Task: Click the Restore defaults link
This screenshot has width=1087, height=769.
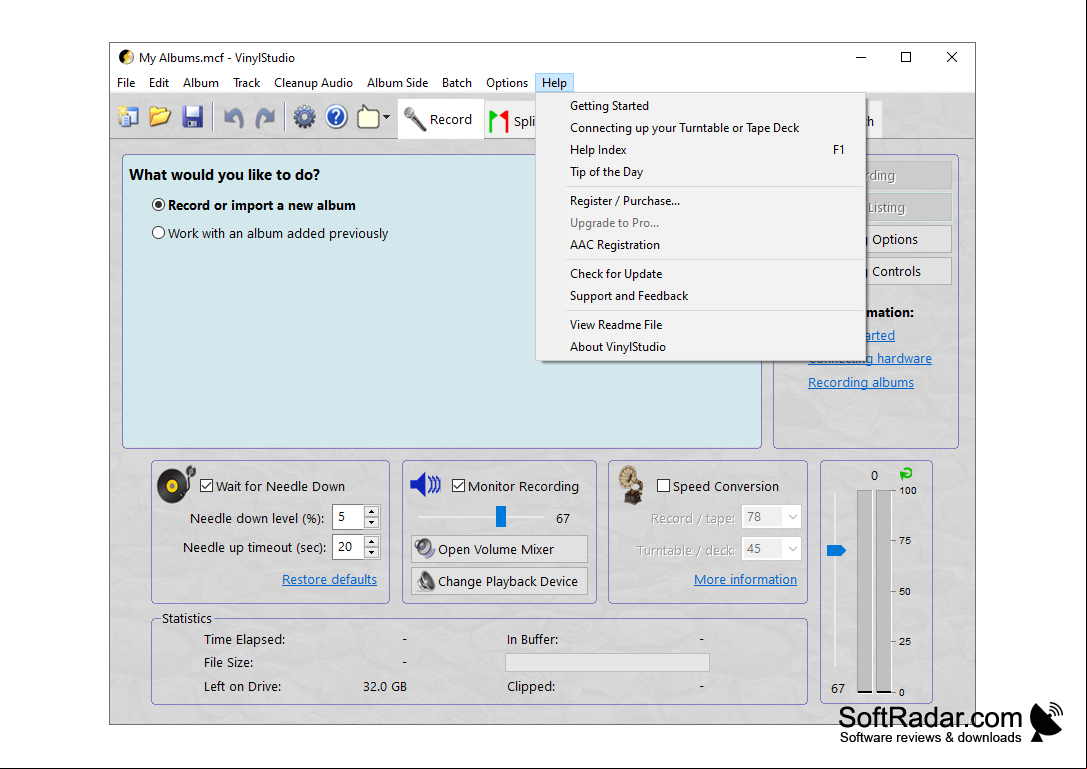Action: 329,580
